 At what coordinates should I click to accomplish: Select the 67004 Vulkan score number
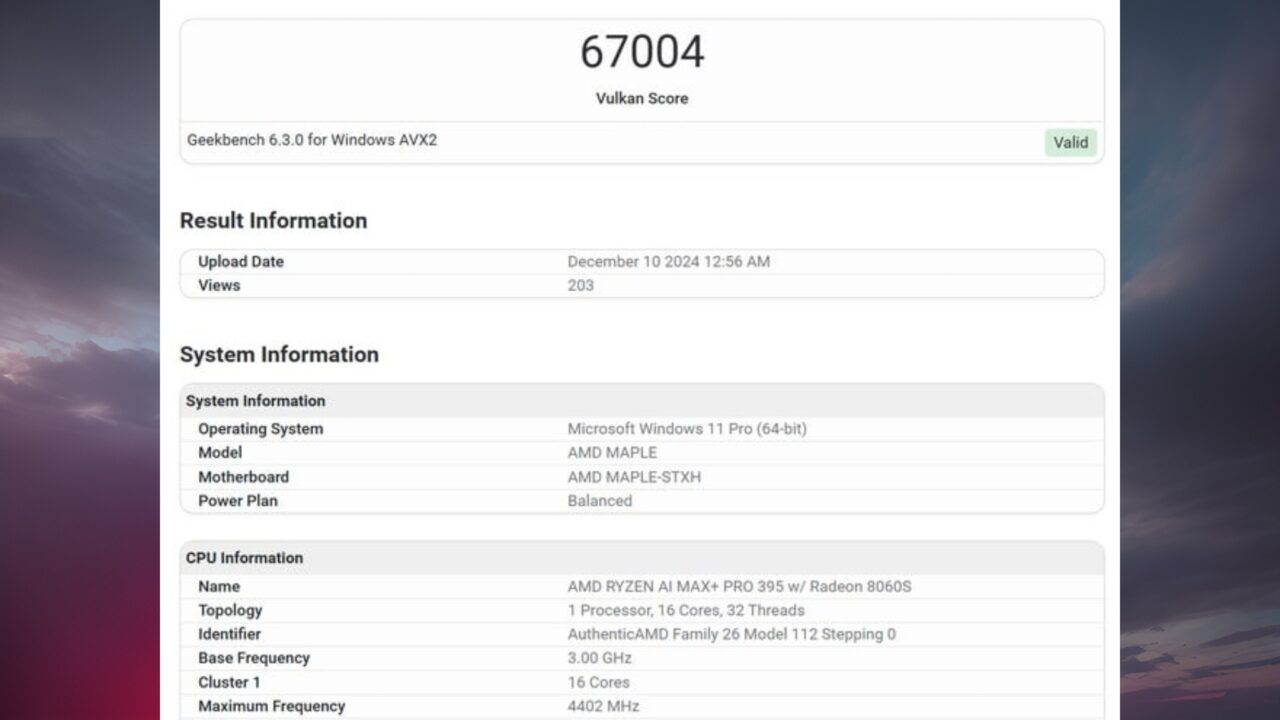[x=642, y=52]
